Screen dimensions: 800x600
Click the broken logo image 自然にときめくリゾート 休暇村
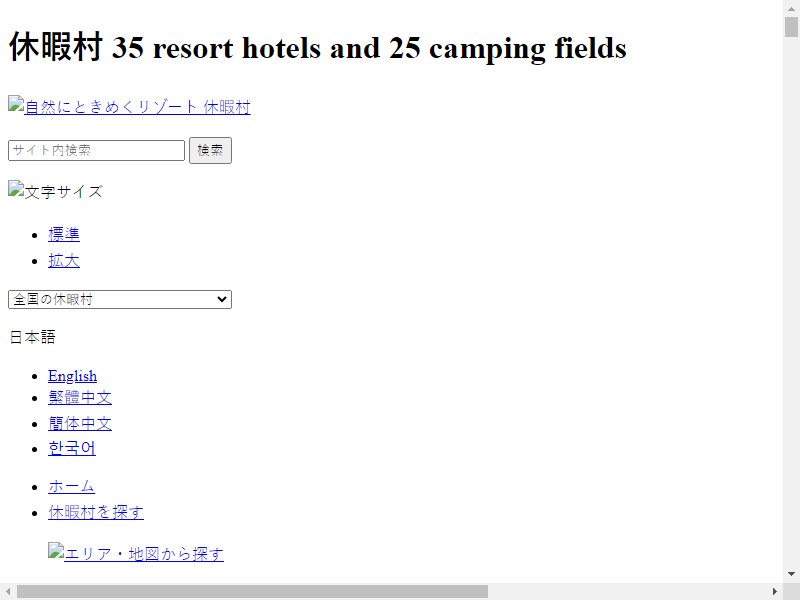pos(129,106)
